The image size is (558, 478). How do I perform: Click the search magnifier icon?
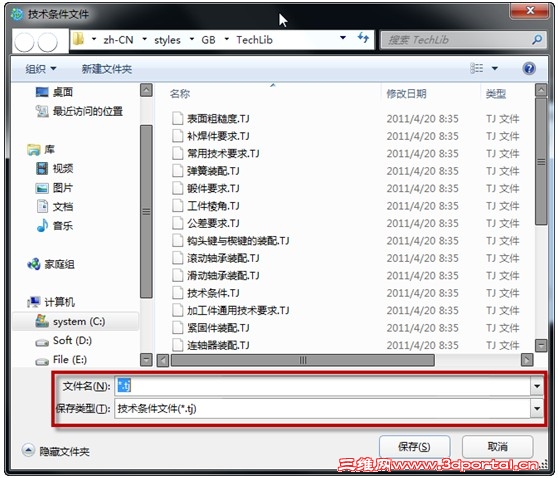pyautogui.click(x=537, y=40)
